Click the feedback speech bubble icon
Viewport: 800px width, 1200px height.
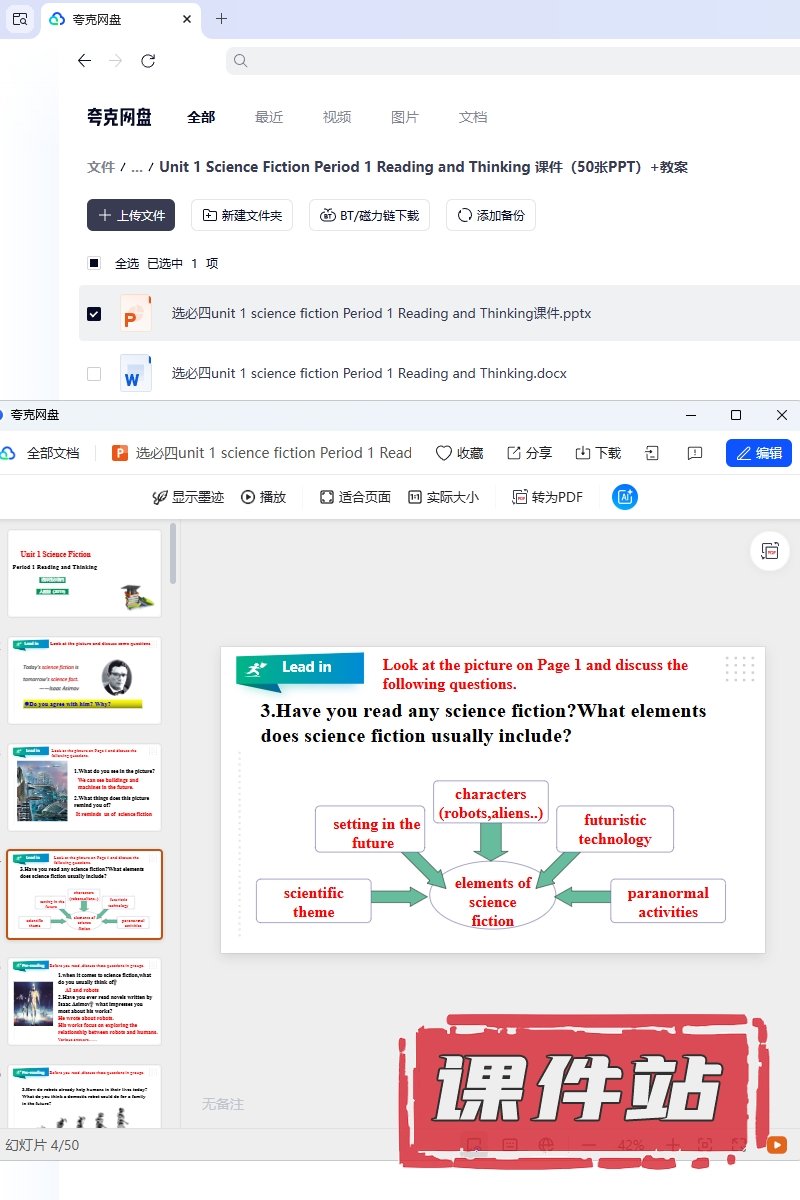click(x=695, y=453)
